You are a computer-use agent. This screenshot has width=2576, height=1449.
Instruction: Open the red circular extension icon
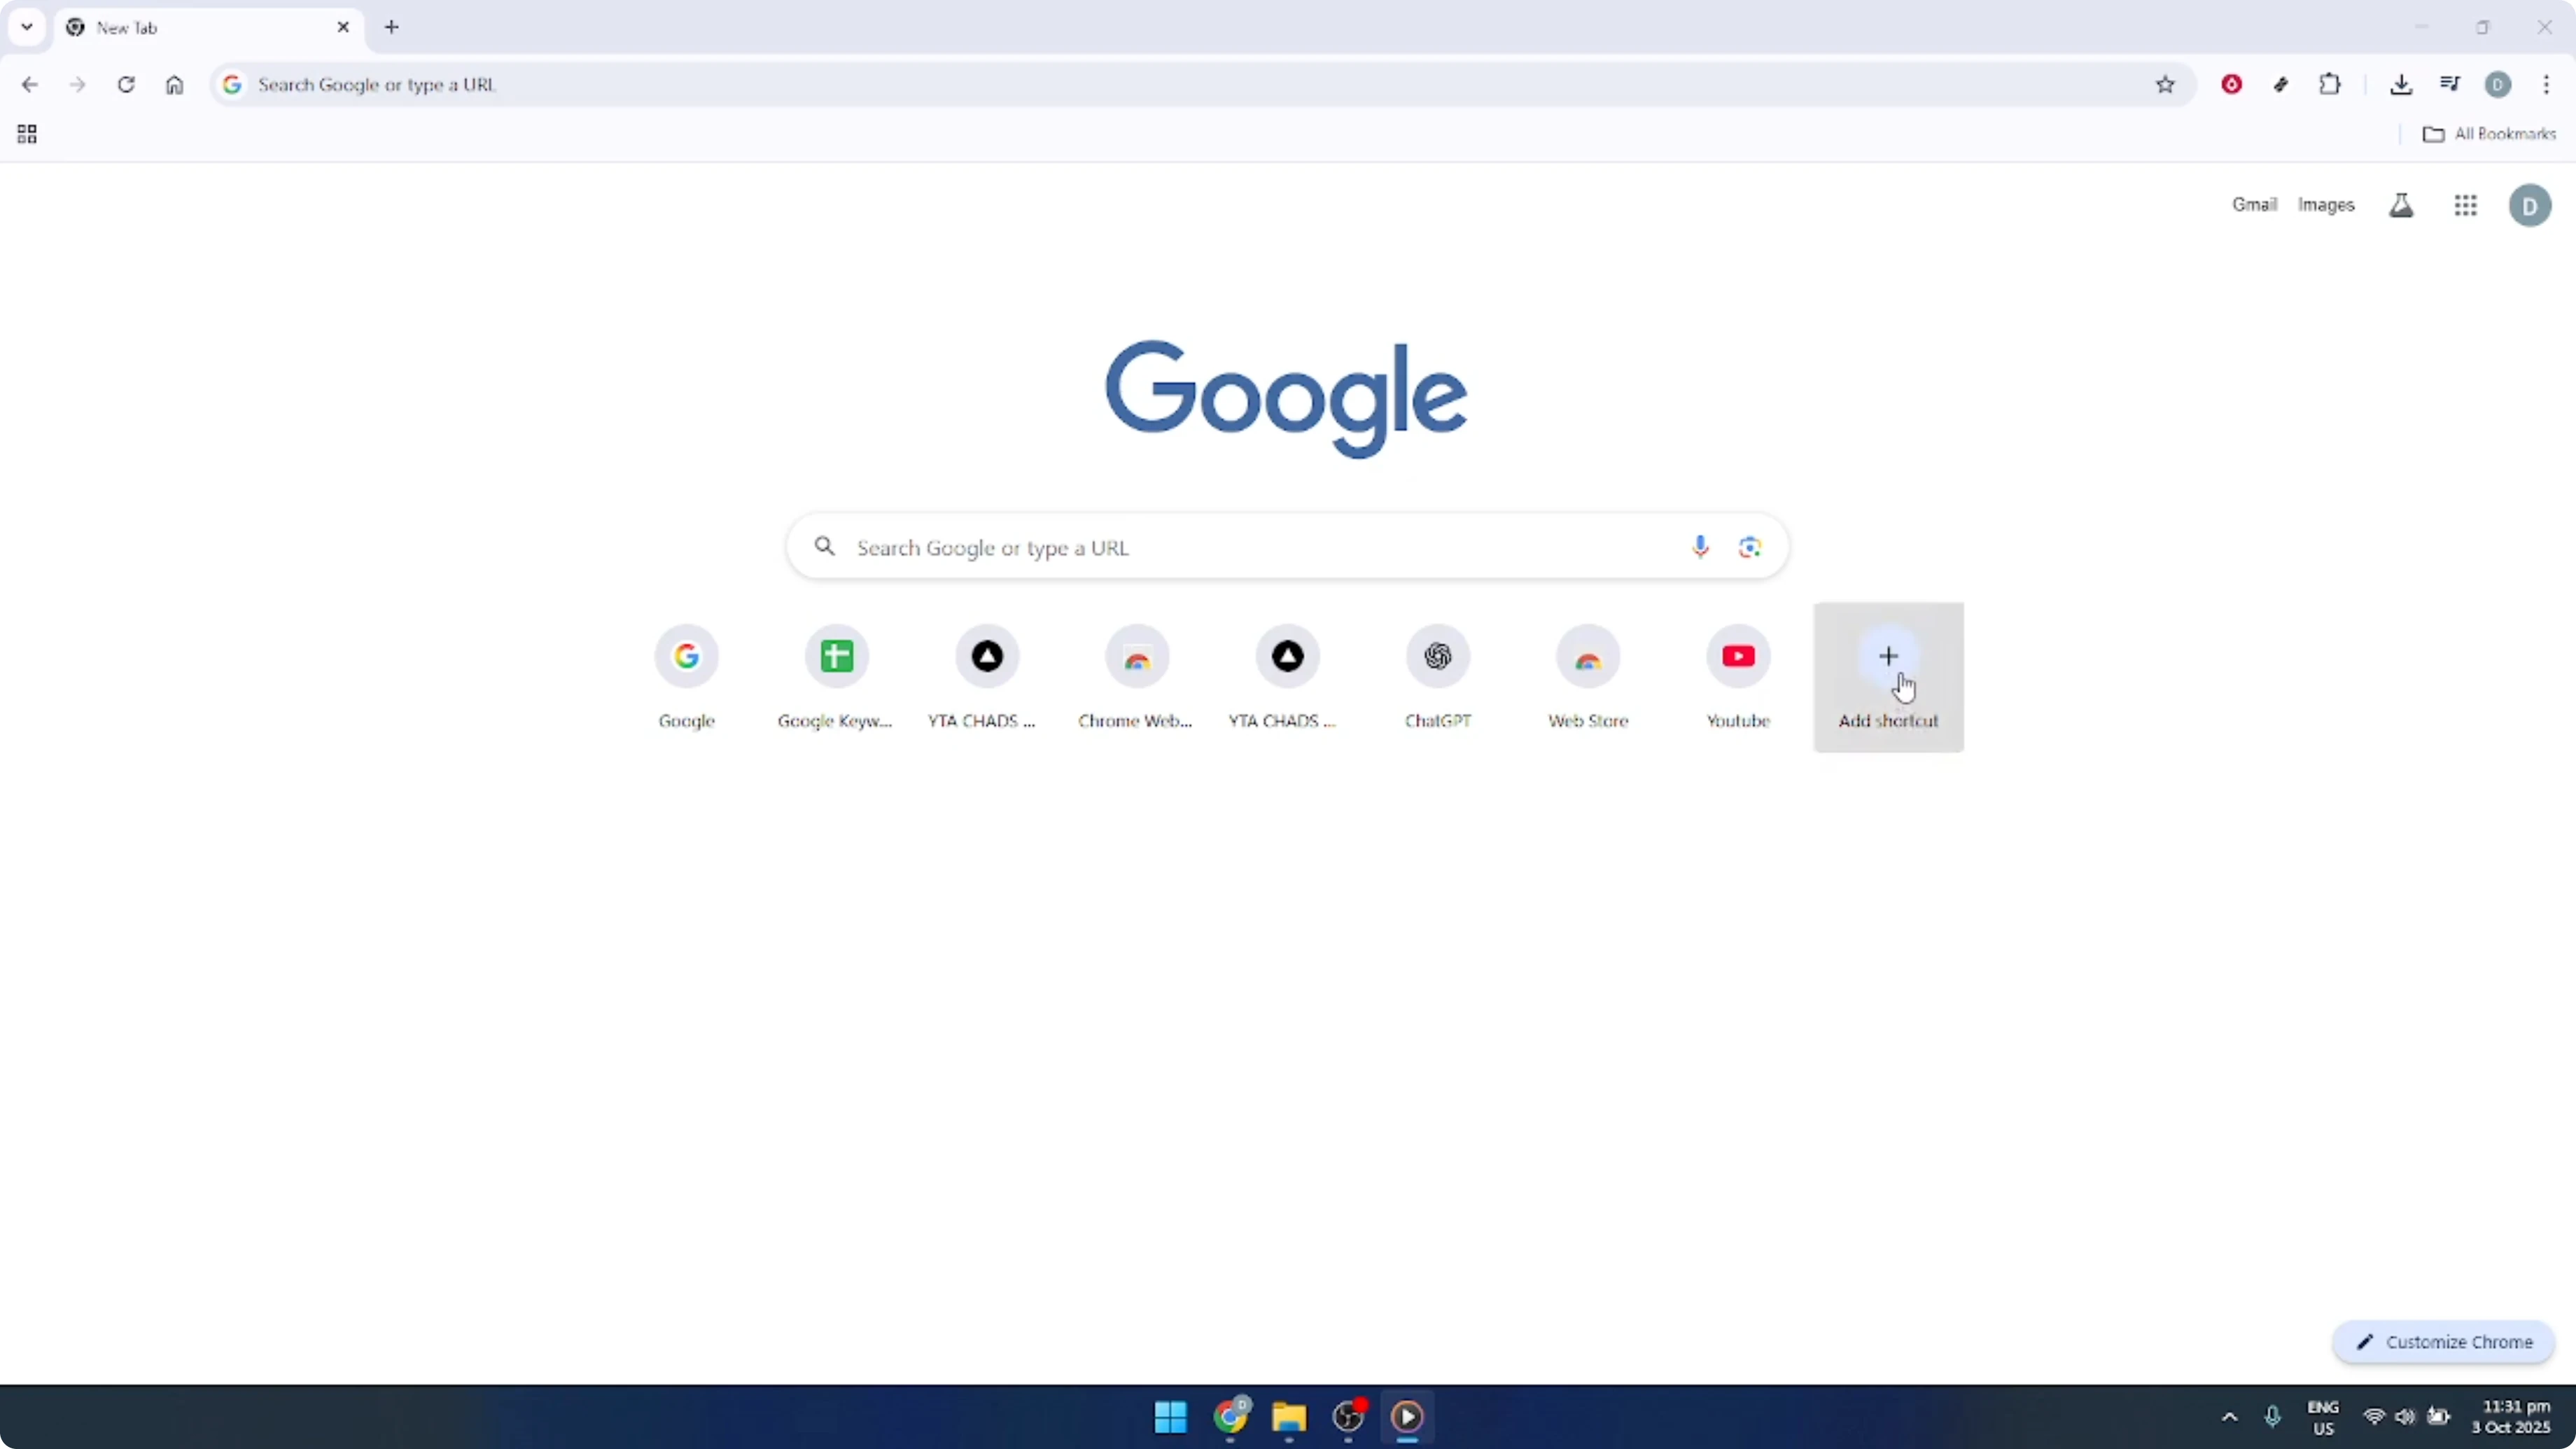(x=2231, y=85)
